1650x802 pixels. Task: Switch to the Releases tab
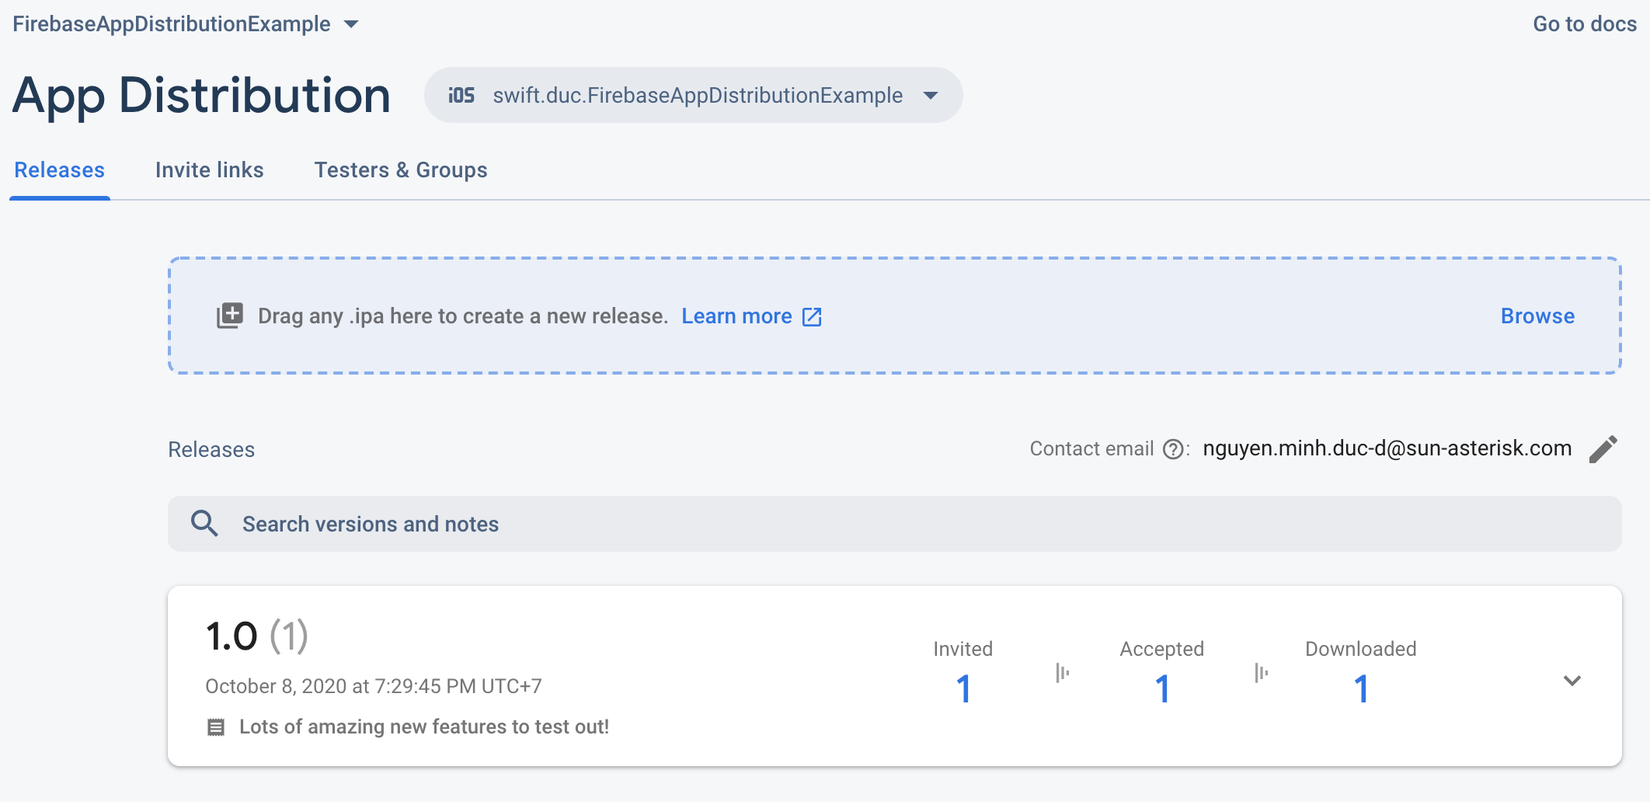tap(59, 170)
